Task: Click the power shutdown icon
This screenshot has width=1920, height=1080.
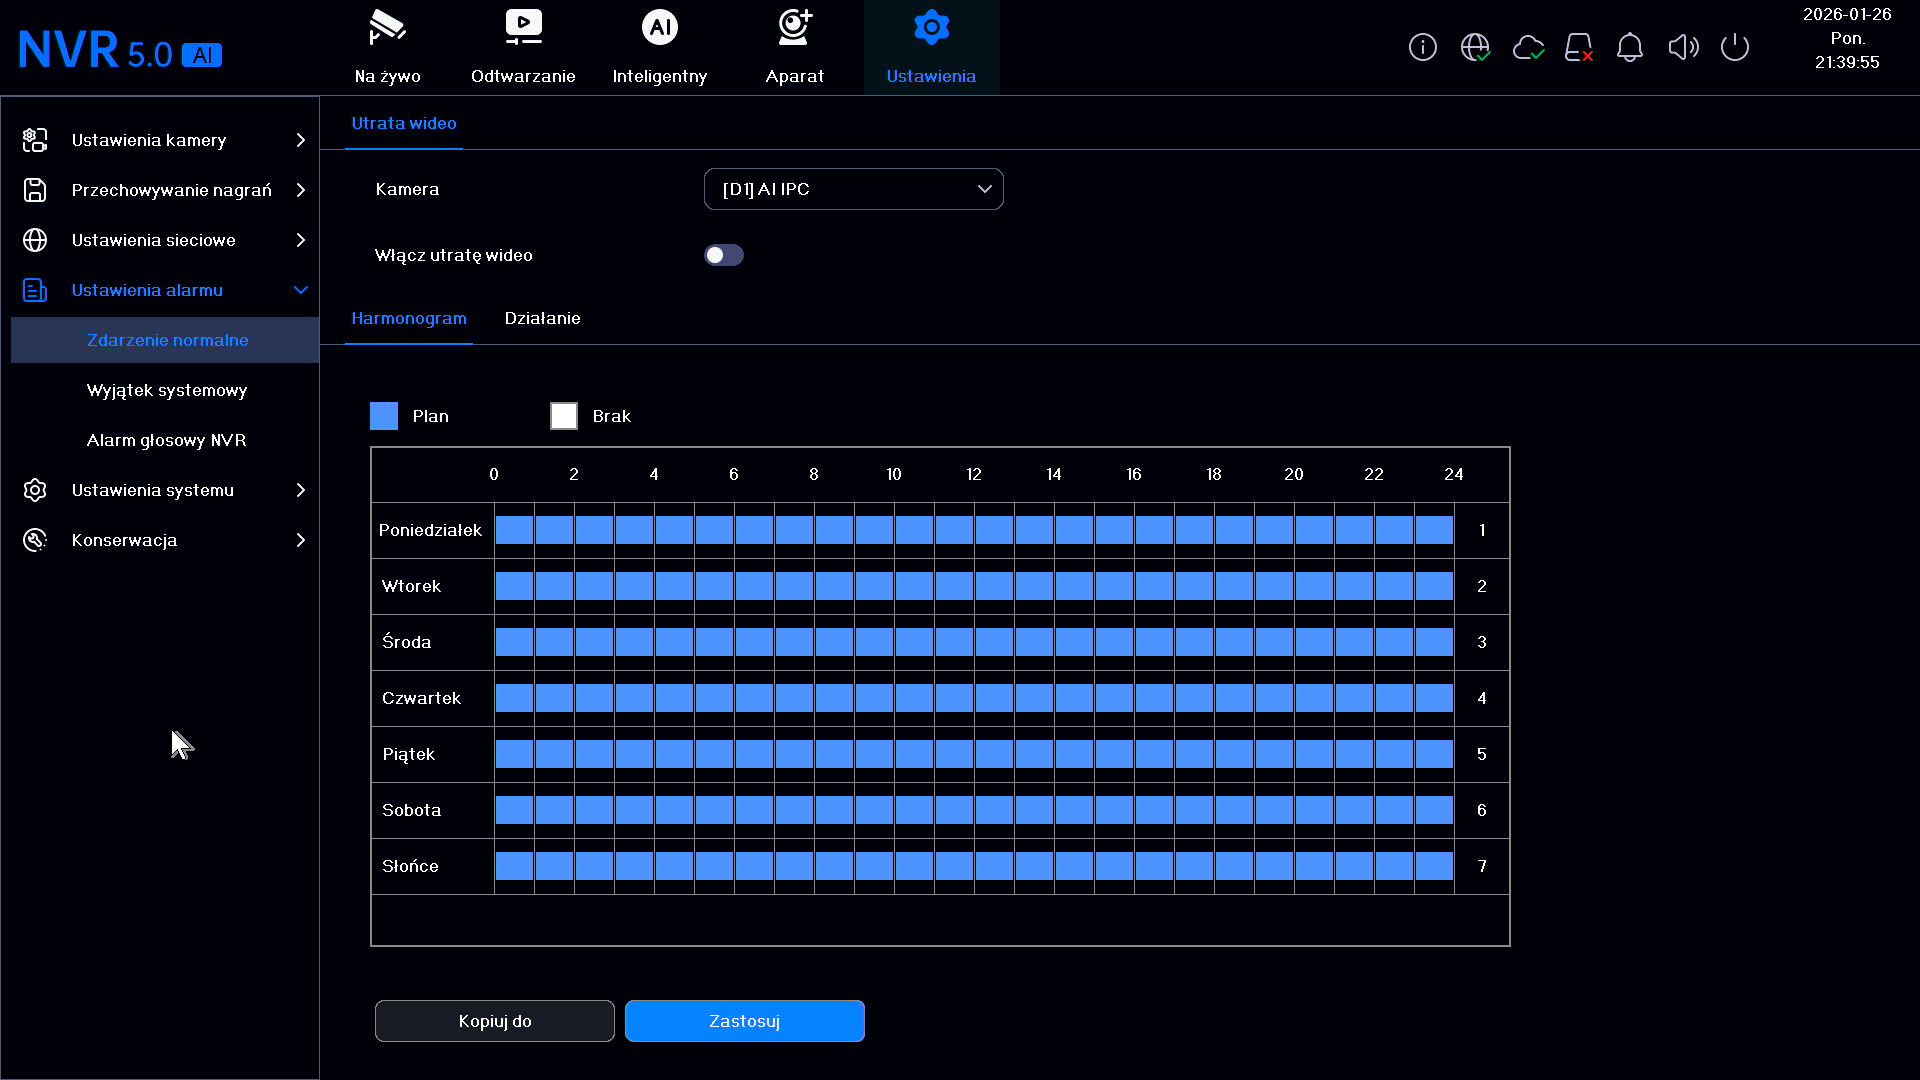Action: [1735, 47]
